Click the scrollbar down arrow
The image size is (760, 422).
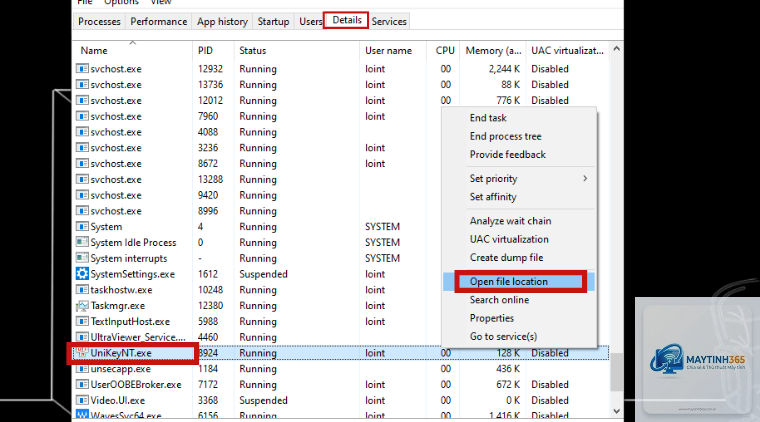click(x=617, y=411)
